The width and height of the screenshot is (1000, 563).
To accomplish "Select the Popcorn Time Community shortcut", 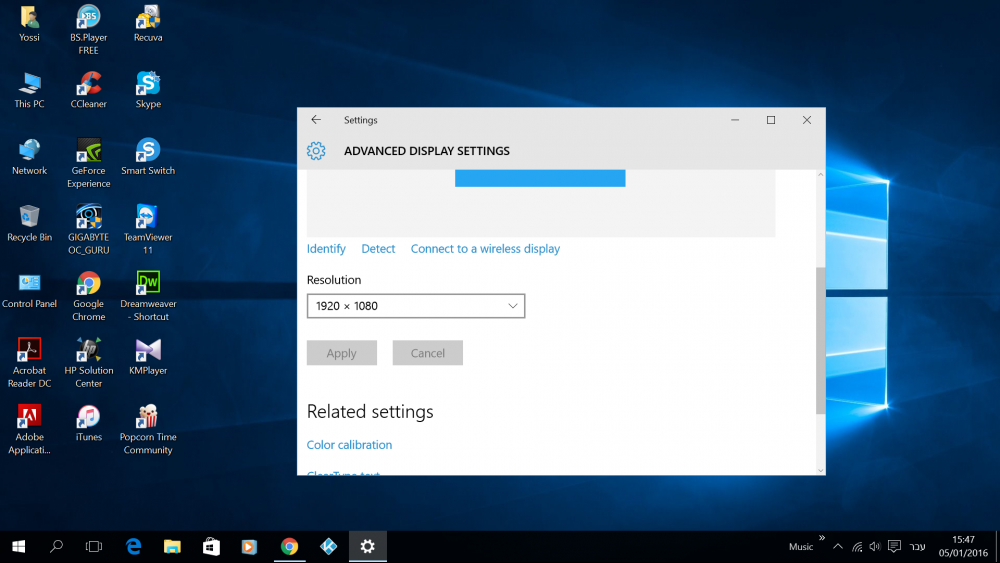I will [x=148, y=430].
